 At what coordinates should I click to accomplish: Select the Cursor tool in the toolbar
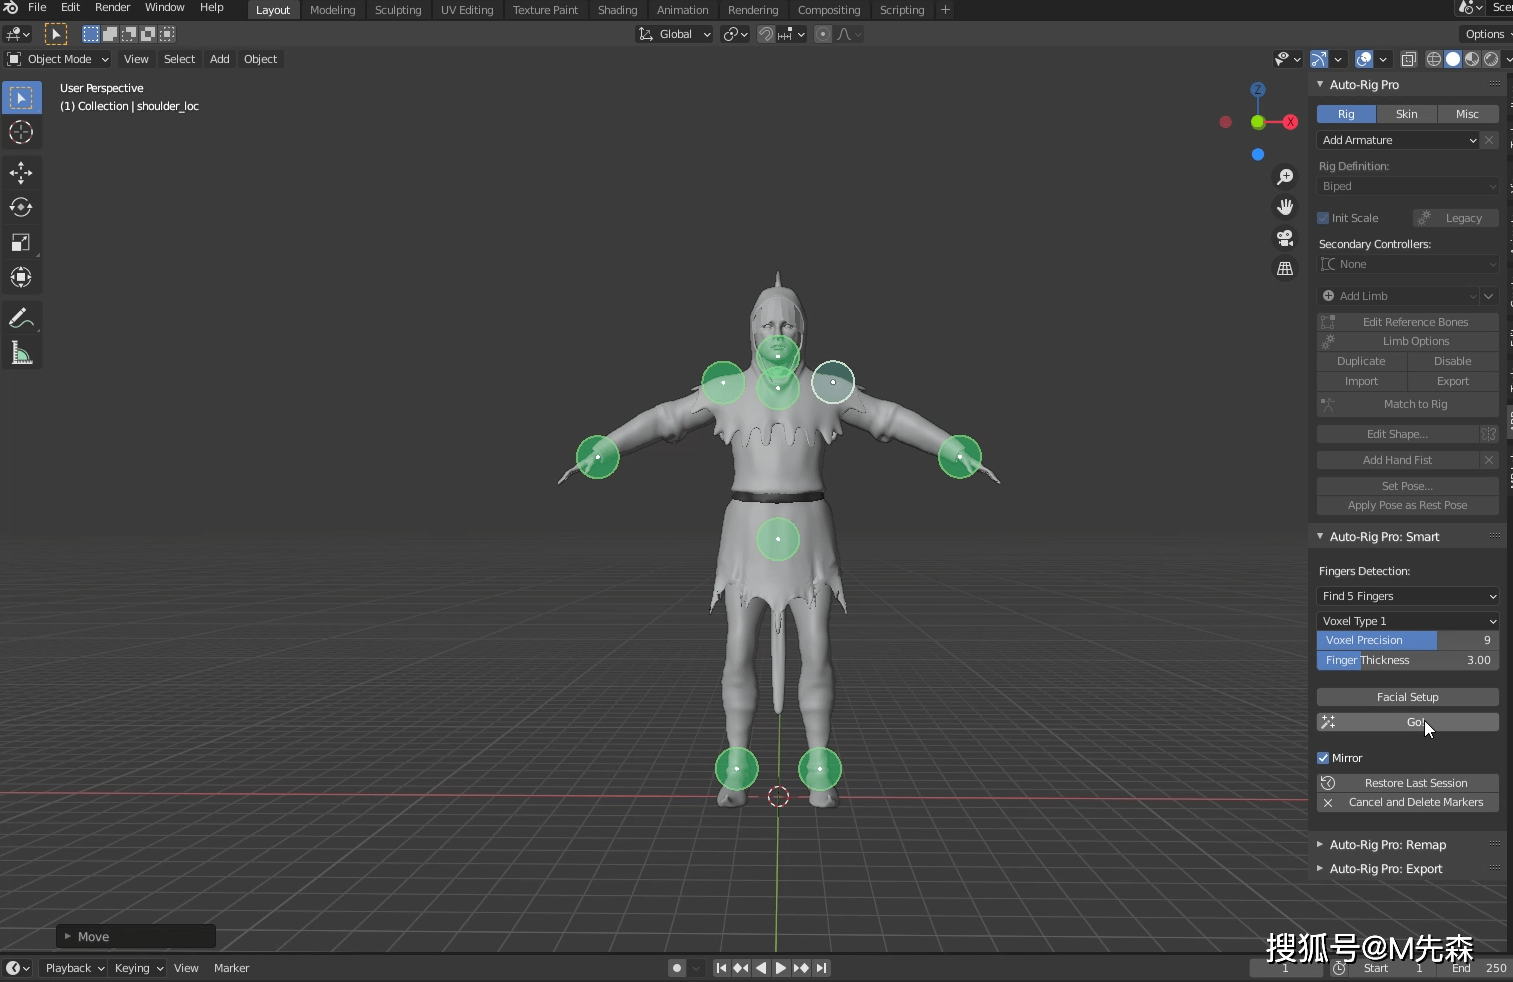point(21,133)
